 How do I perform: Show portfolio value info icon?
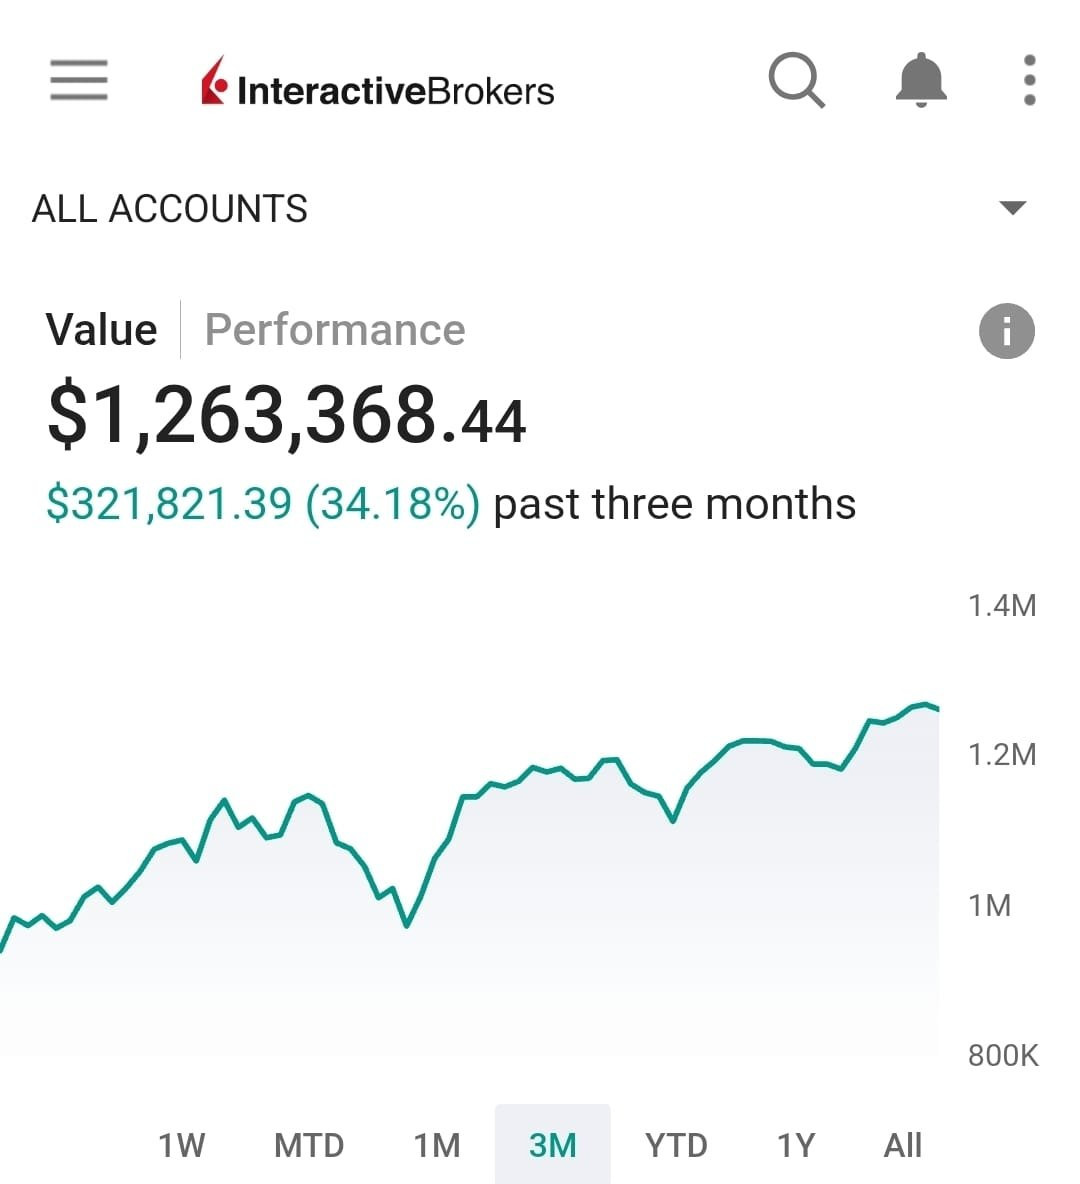1006,331
